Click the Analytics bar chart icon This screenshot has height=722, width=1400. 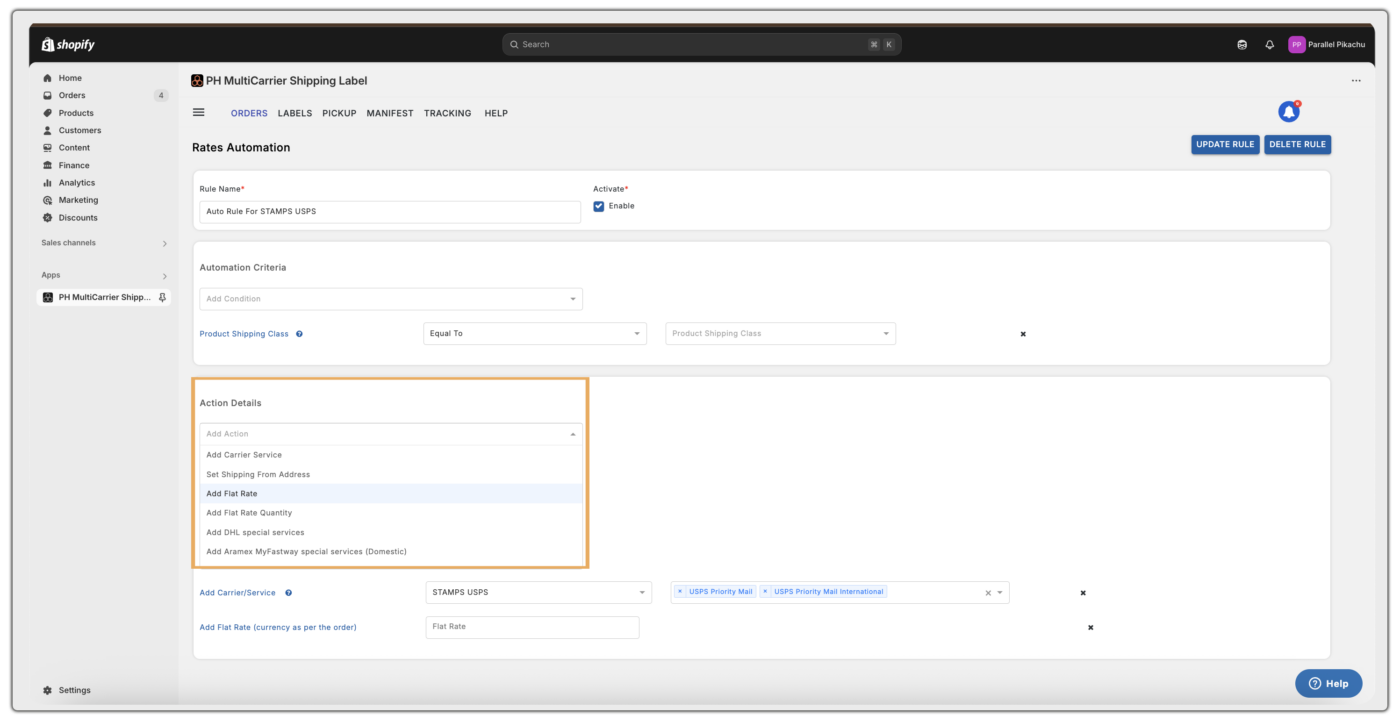(x=47, y=183)
